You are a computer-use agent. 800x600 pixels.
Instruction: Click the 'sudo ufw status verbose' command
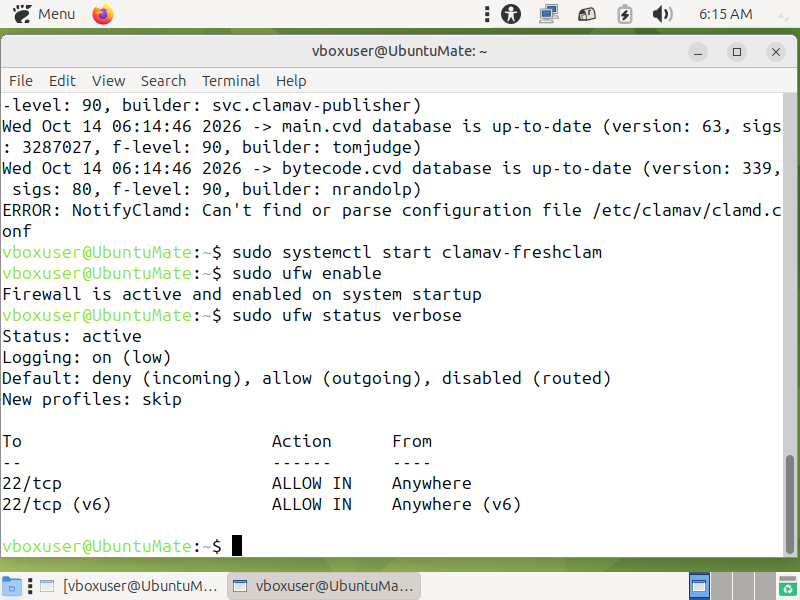346,315
